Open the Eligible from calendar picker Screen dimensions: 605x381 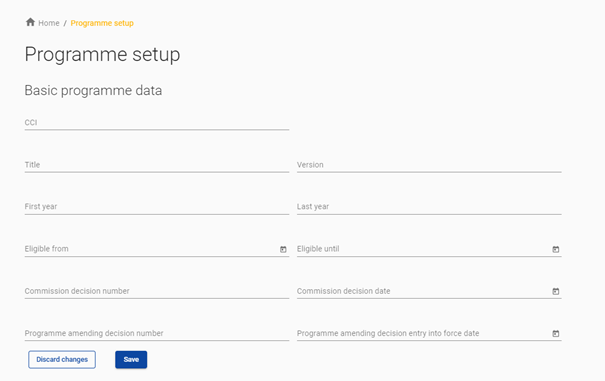pos(283,249)
